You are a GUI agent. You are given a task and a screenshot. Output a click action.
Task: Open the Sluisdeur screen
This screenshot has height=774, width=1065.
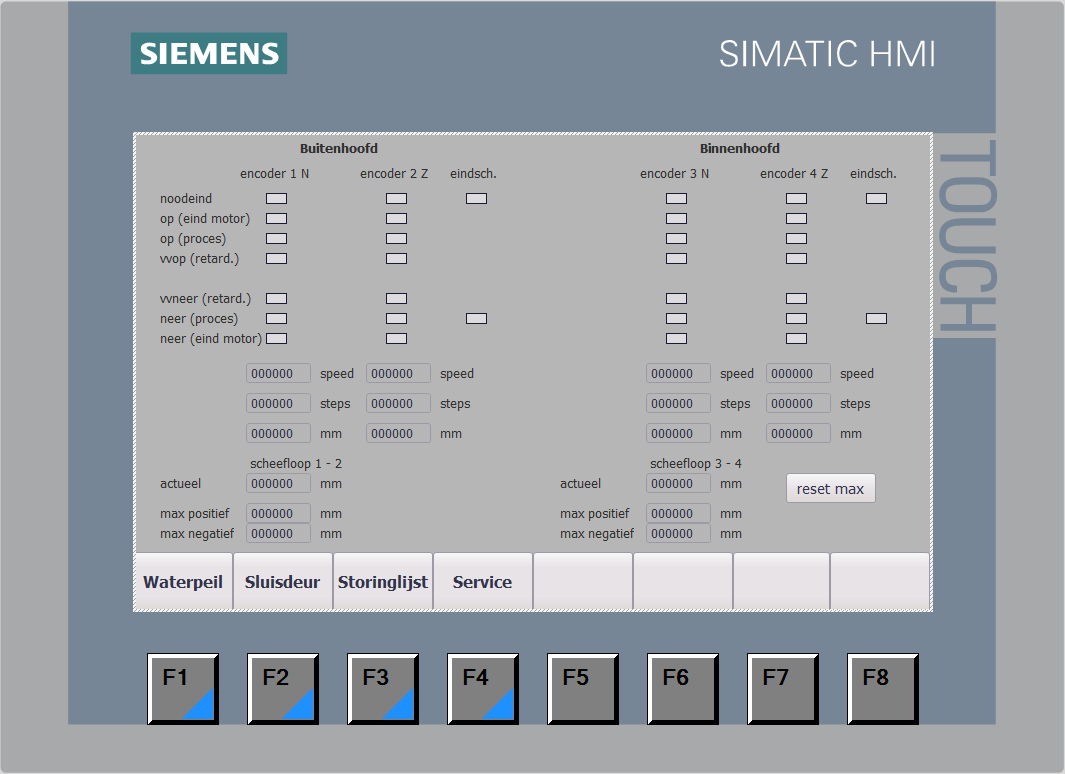point(283,582)
